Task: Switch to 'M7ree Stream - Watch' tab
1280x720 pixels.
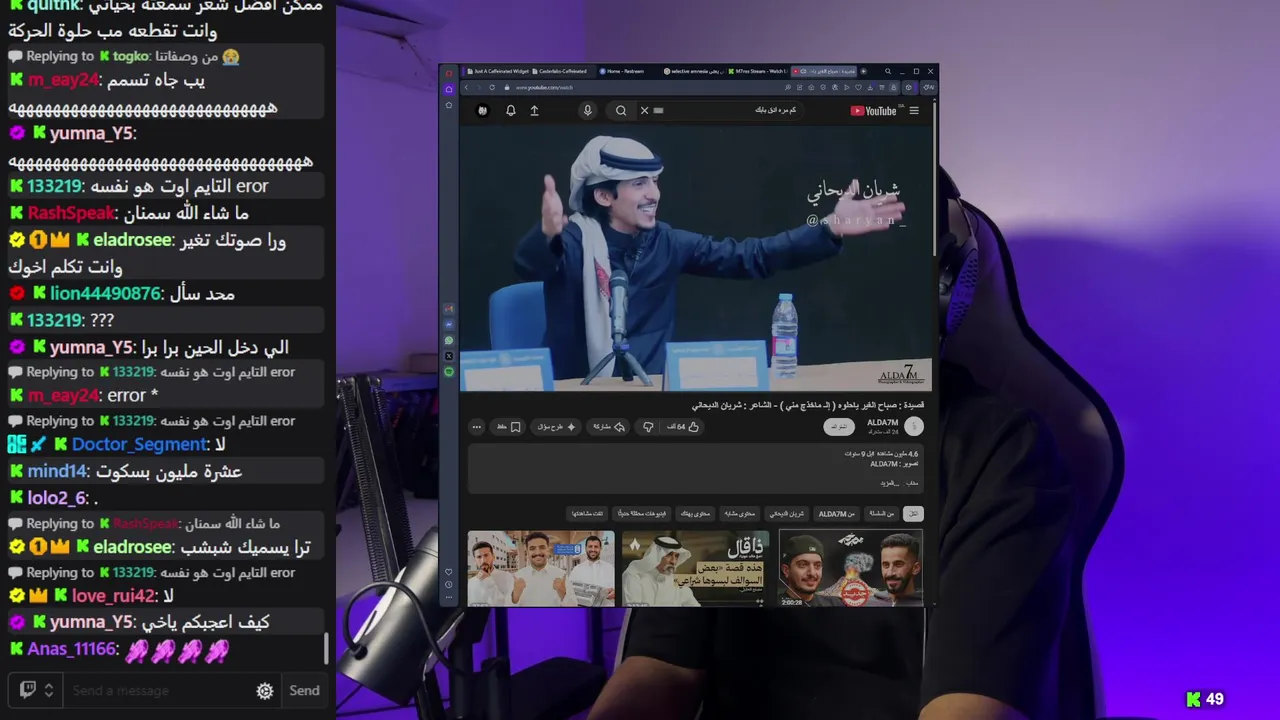Action: click(759, 72)
